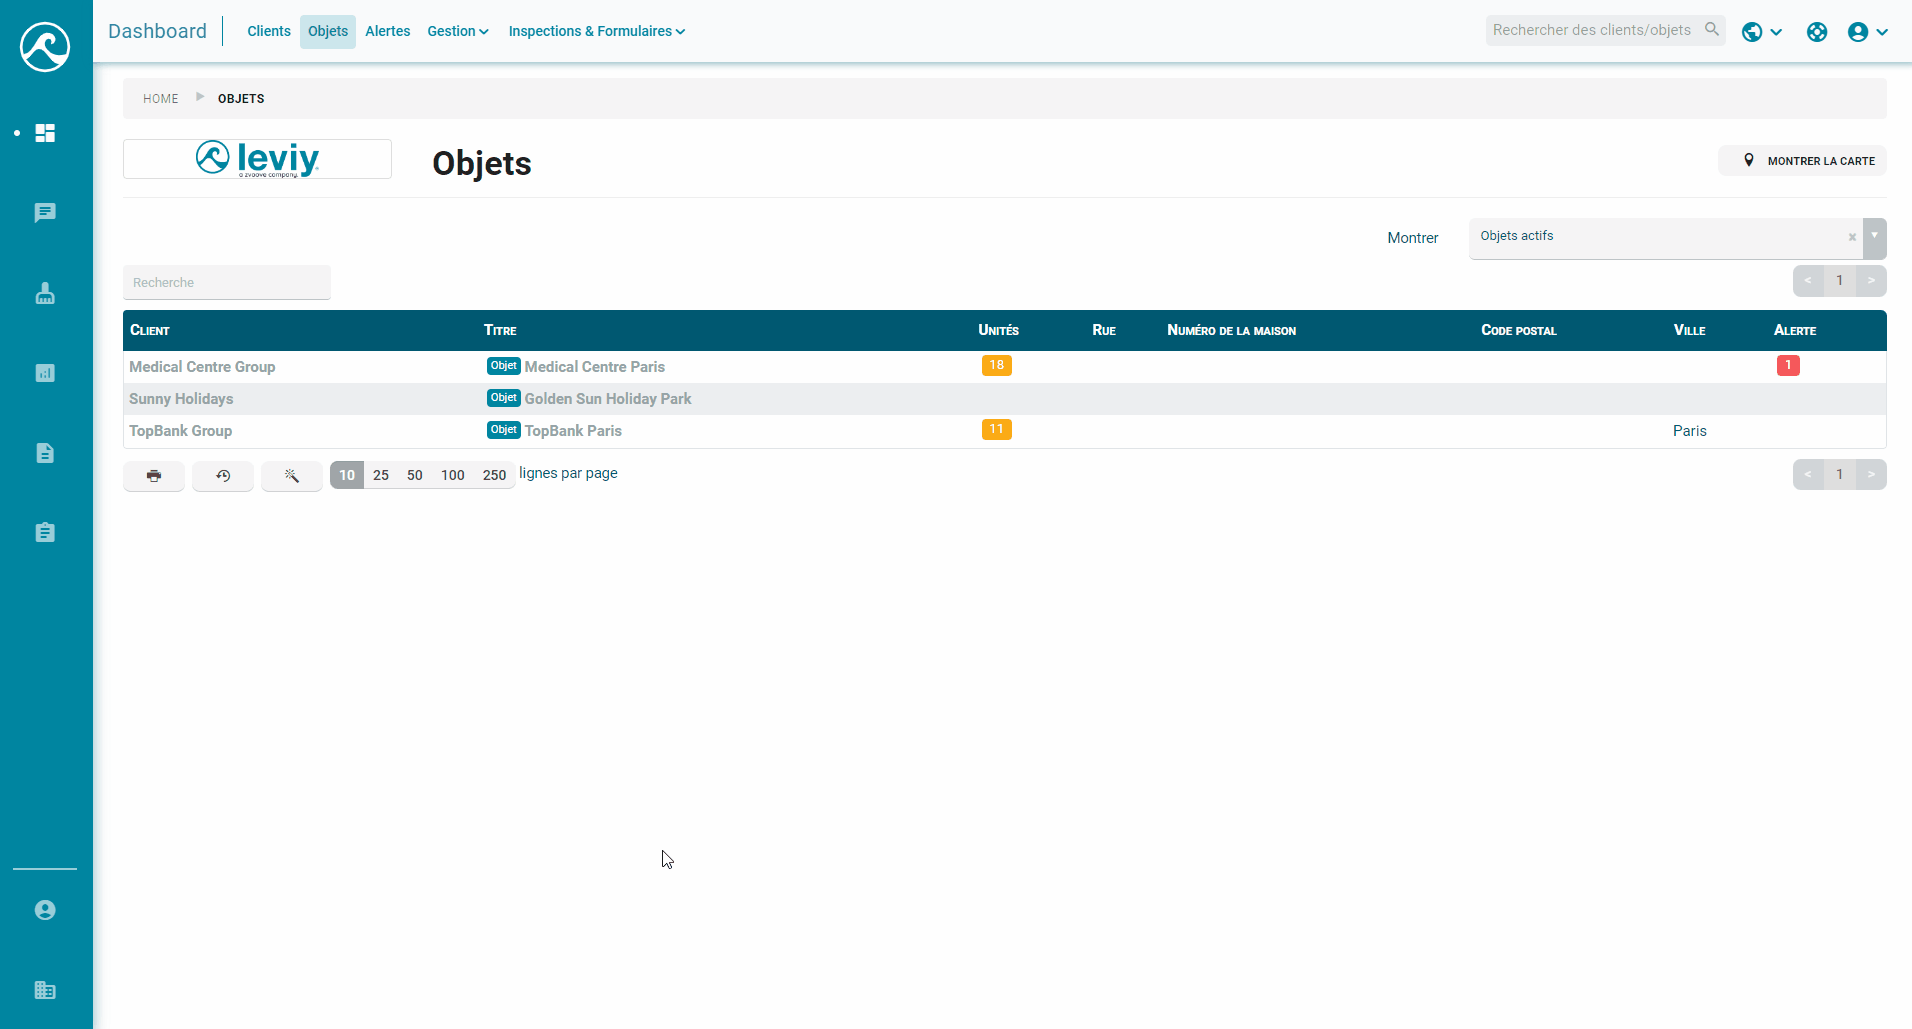Click the magic wand icon button

point(292,476)
